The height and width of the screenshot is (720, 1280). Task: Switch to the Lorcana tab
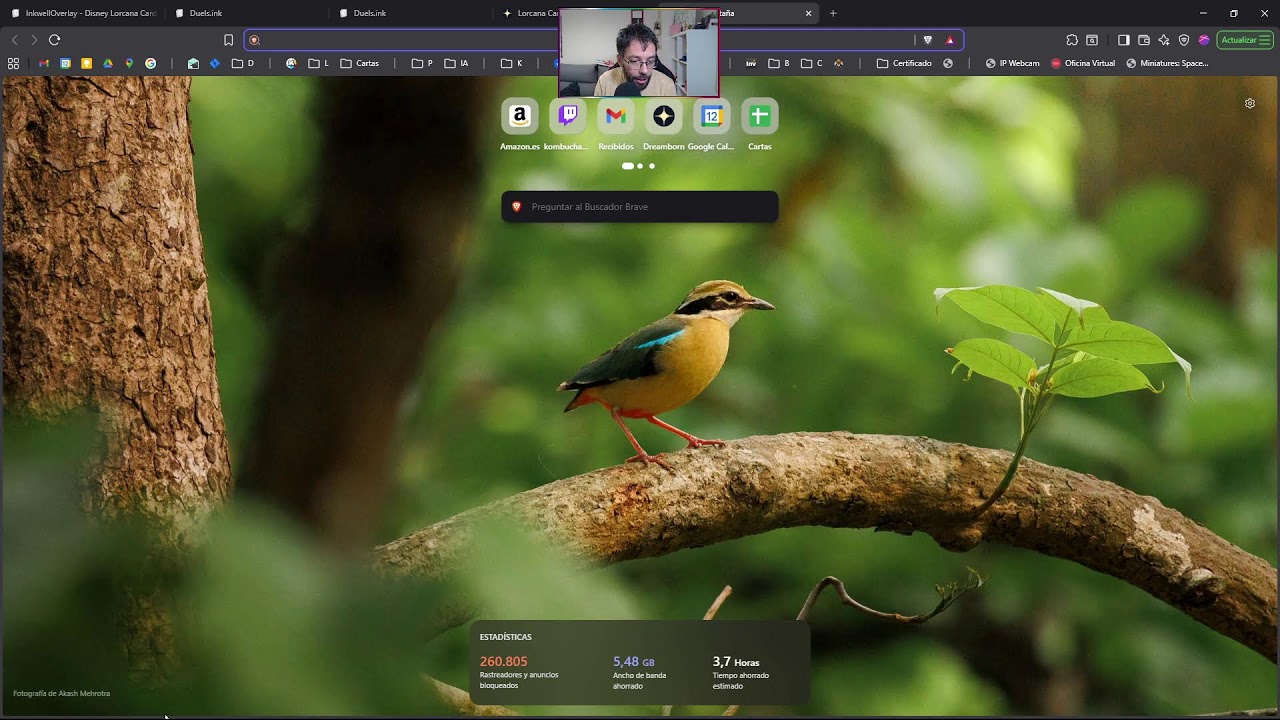(x=530, y=13)
